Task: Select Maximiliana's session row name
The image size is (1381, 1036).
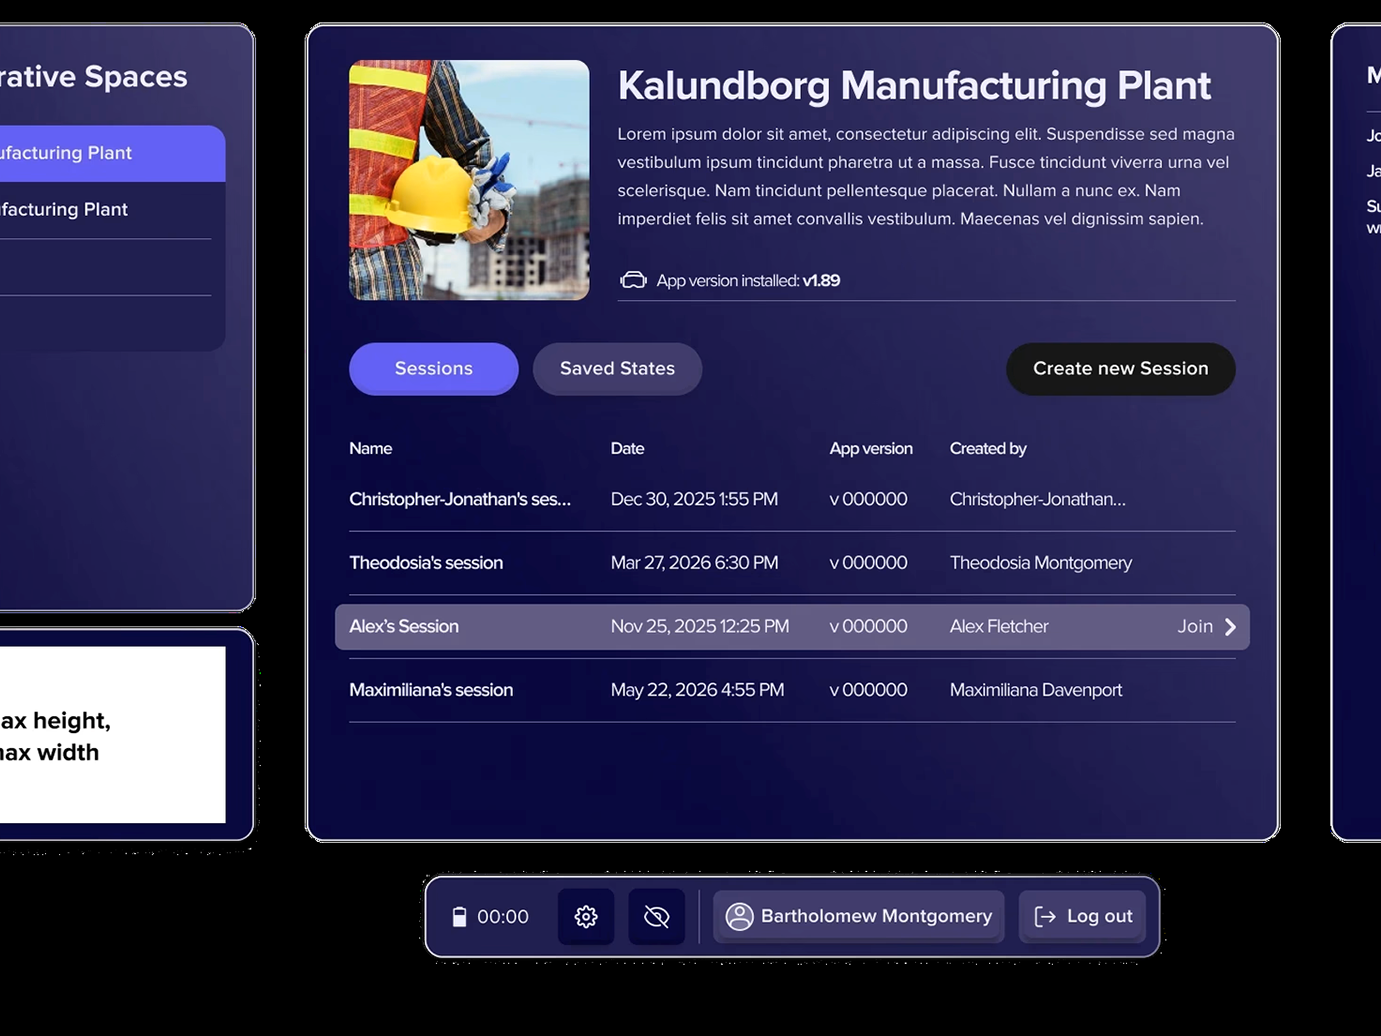Action: [431, 690]
